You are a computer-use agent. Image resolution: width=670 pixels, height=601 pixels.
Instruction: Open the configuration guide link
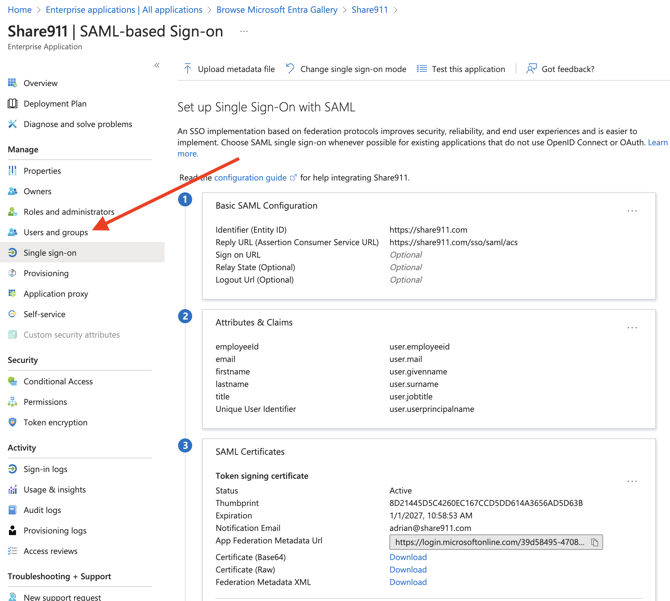[250, 177]
